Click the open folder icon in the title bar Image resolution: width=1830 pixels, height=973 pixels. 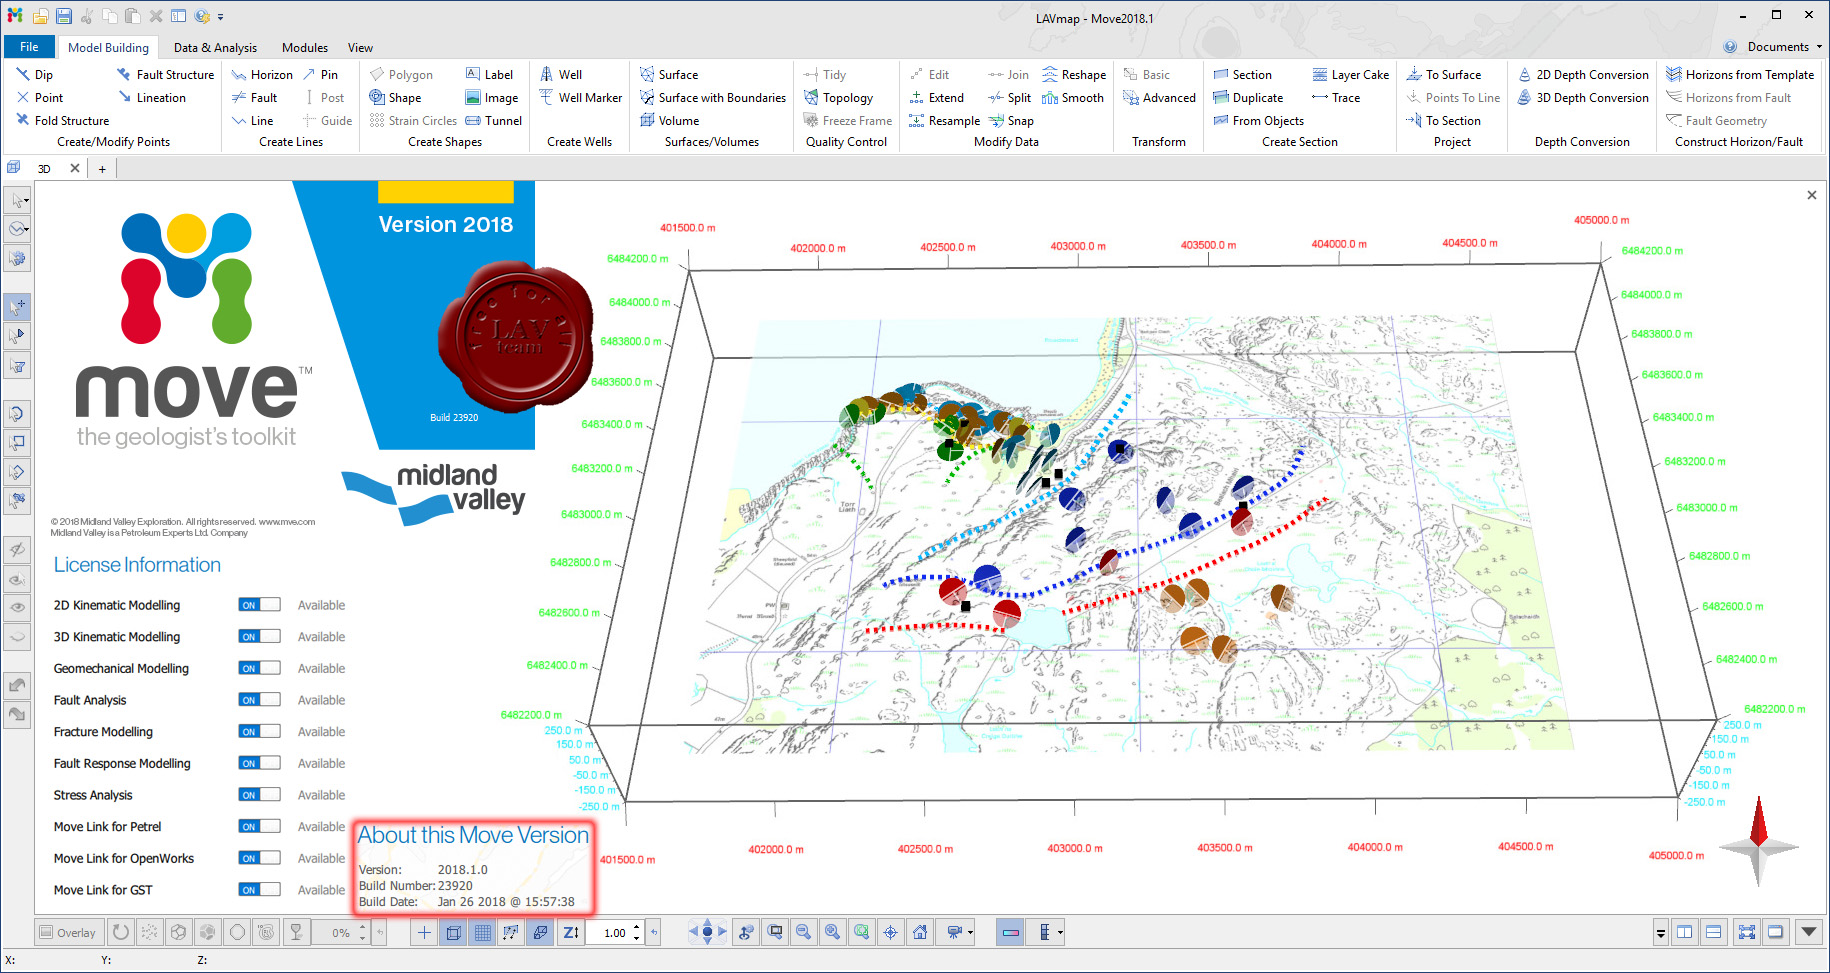point(41,16)
